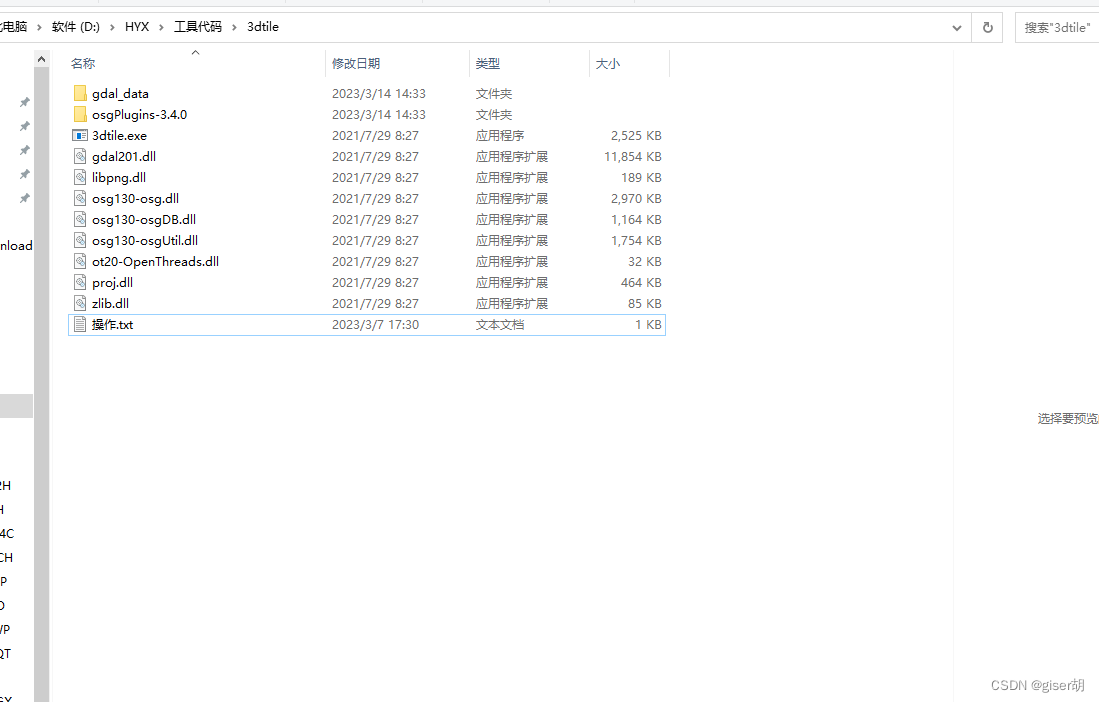The height and width of the screenshot is (702, 1099).
Task: Select the osg130-osg.dll file name
Action: pyautogui.click(x=135, y=198)
